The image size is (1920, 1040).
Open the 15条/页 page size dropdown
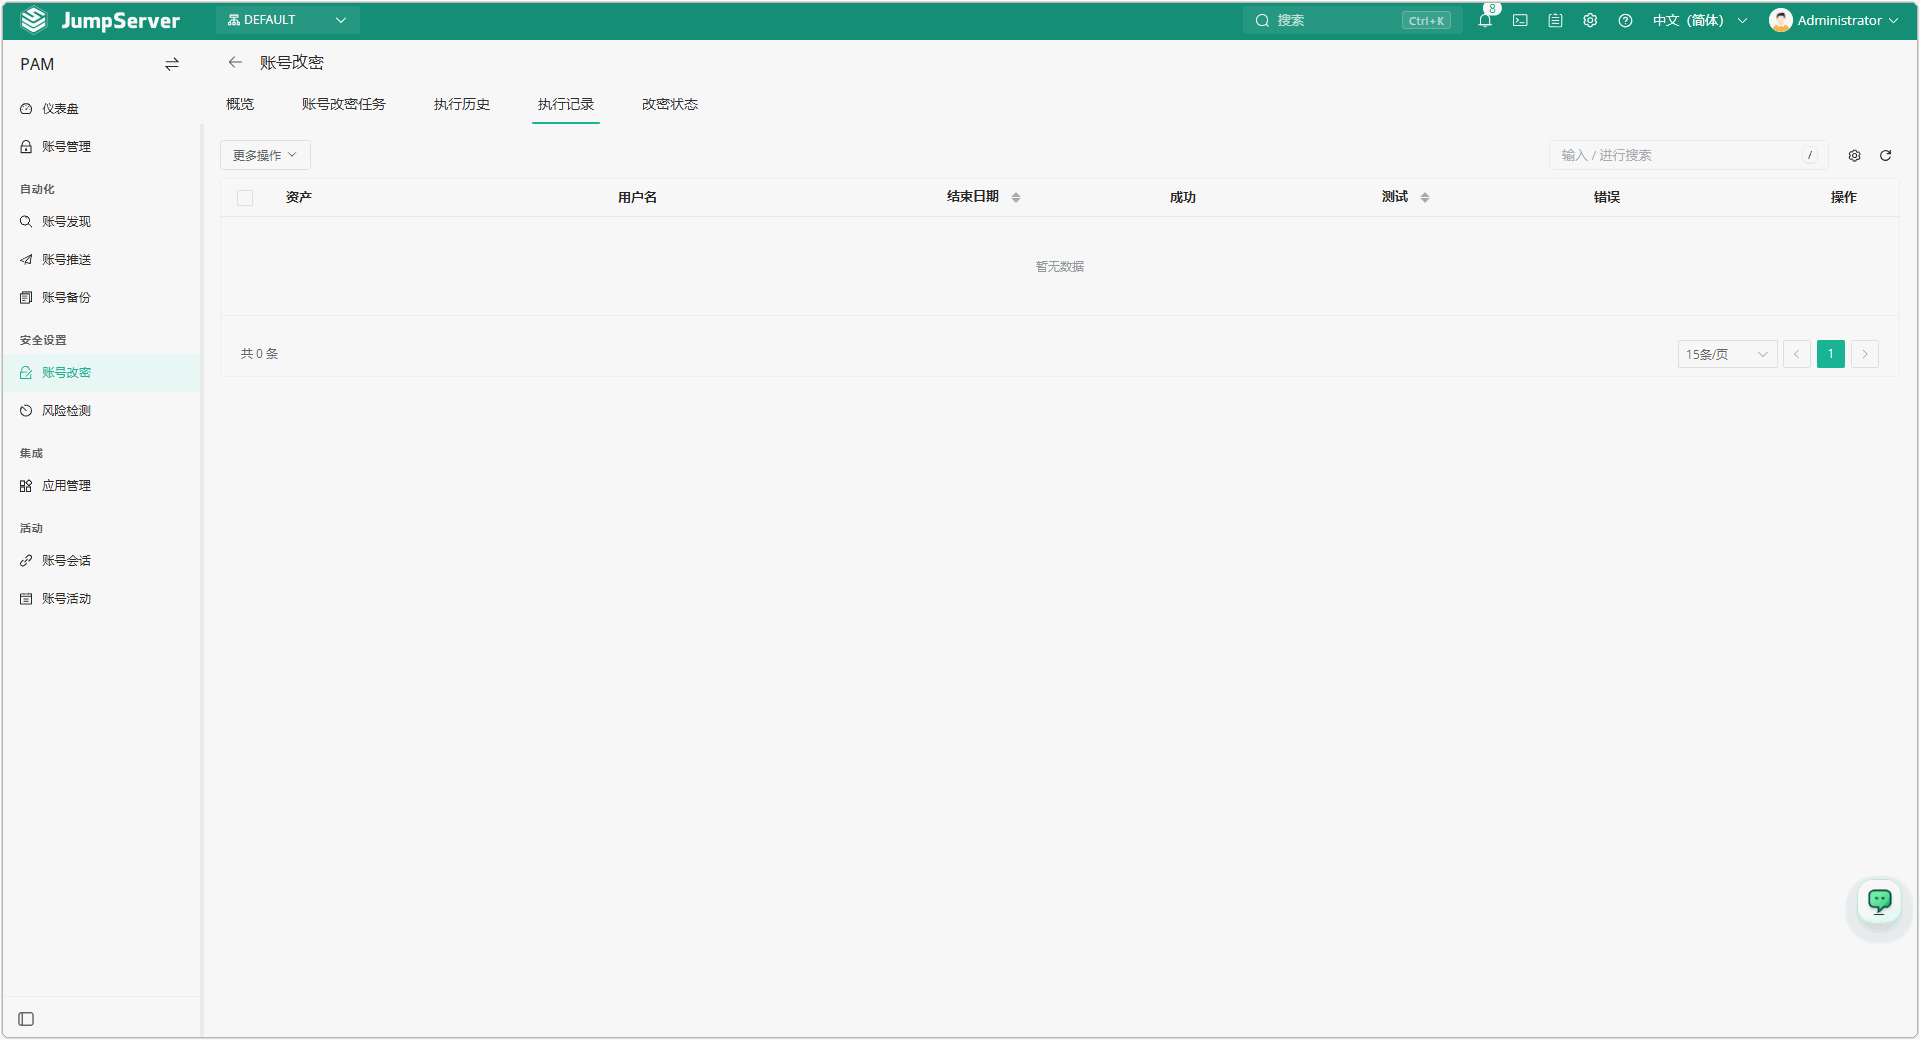point(1727,354)
